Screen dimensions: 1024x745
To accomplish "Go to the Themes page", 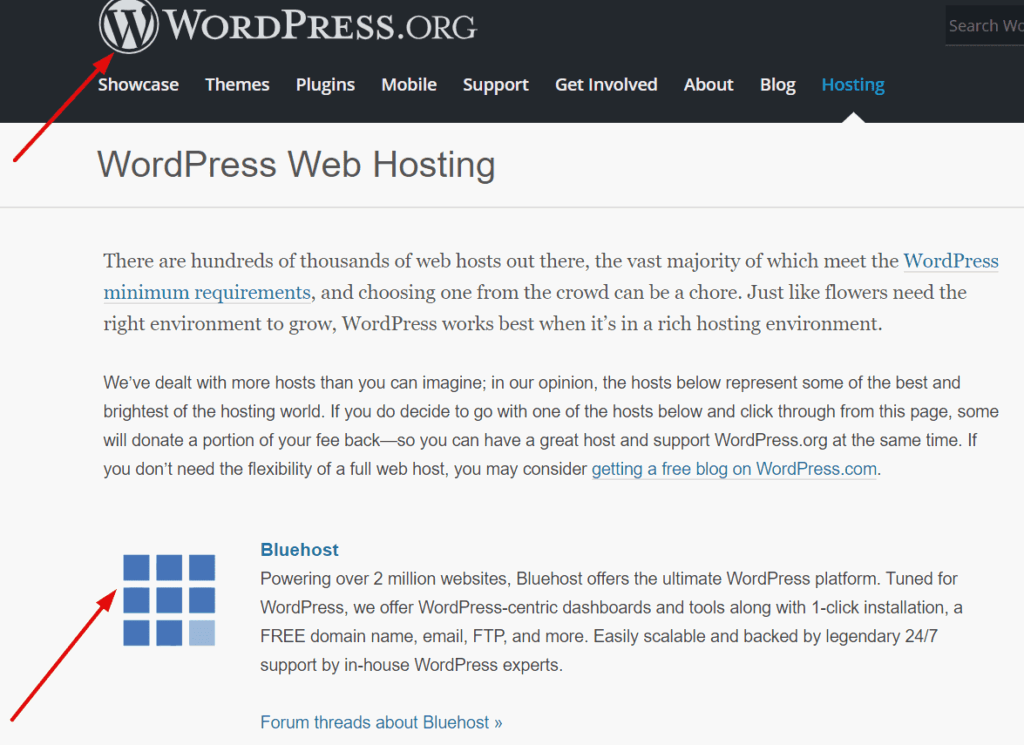I will (x=237, y=85).
